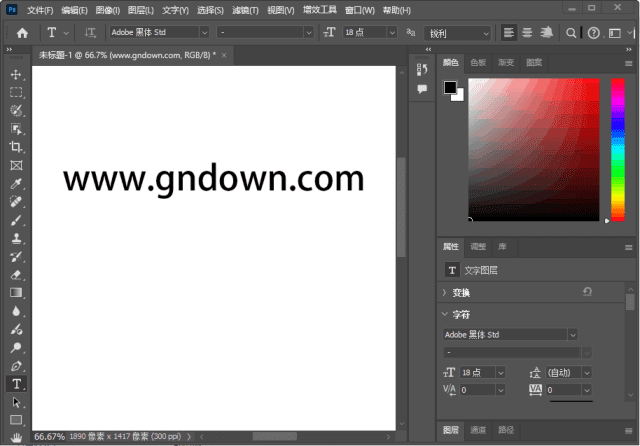
Task: Select the Brush tool
Action: (16, 220)
